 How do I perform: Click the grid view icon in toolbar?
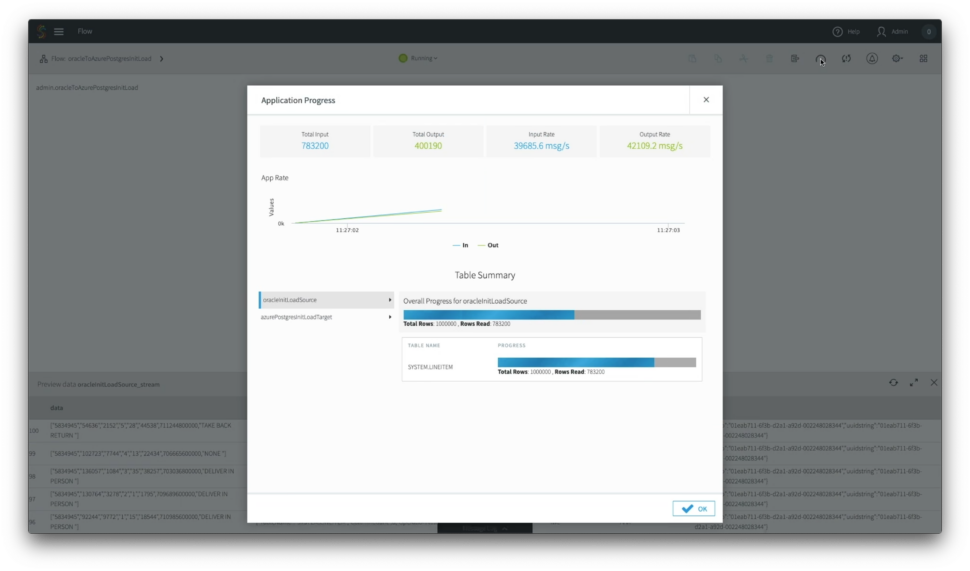click(923, 59)
